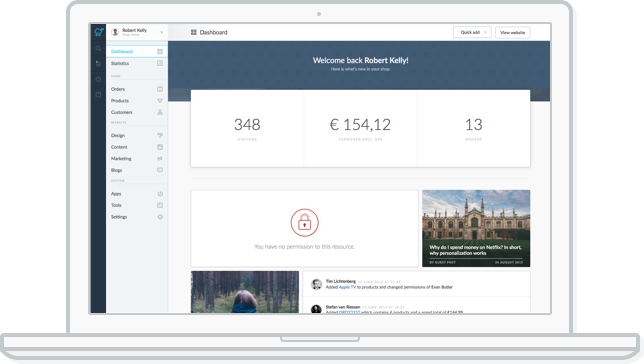Screen dimensions: 644x364
Task: Click the 'Welcome back Robert Kelly!' heading
Action: coord(361,60)
